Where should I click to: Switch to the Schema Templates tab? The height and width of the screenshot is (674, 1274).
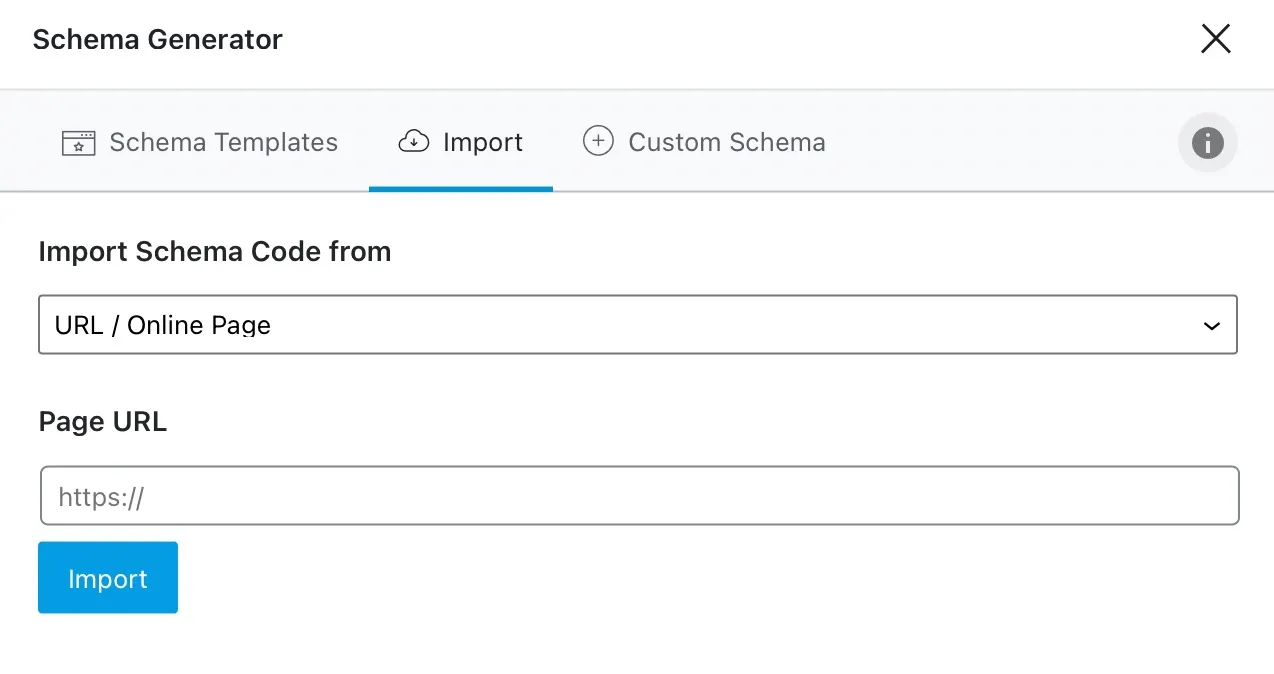pos(223,143)
